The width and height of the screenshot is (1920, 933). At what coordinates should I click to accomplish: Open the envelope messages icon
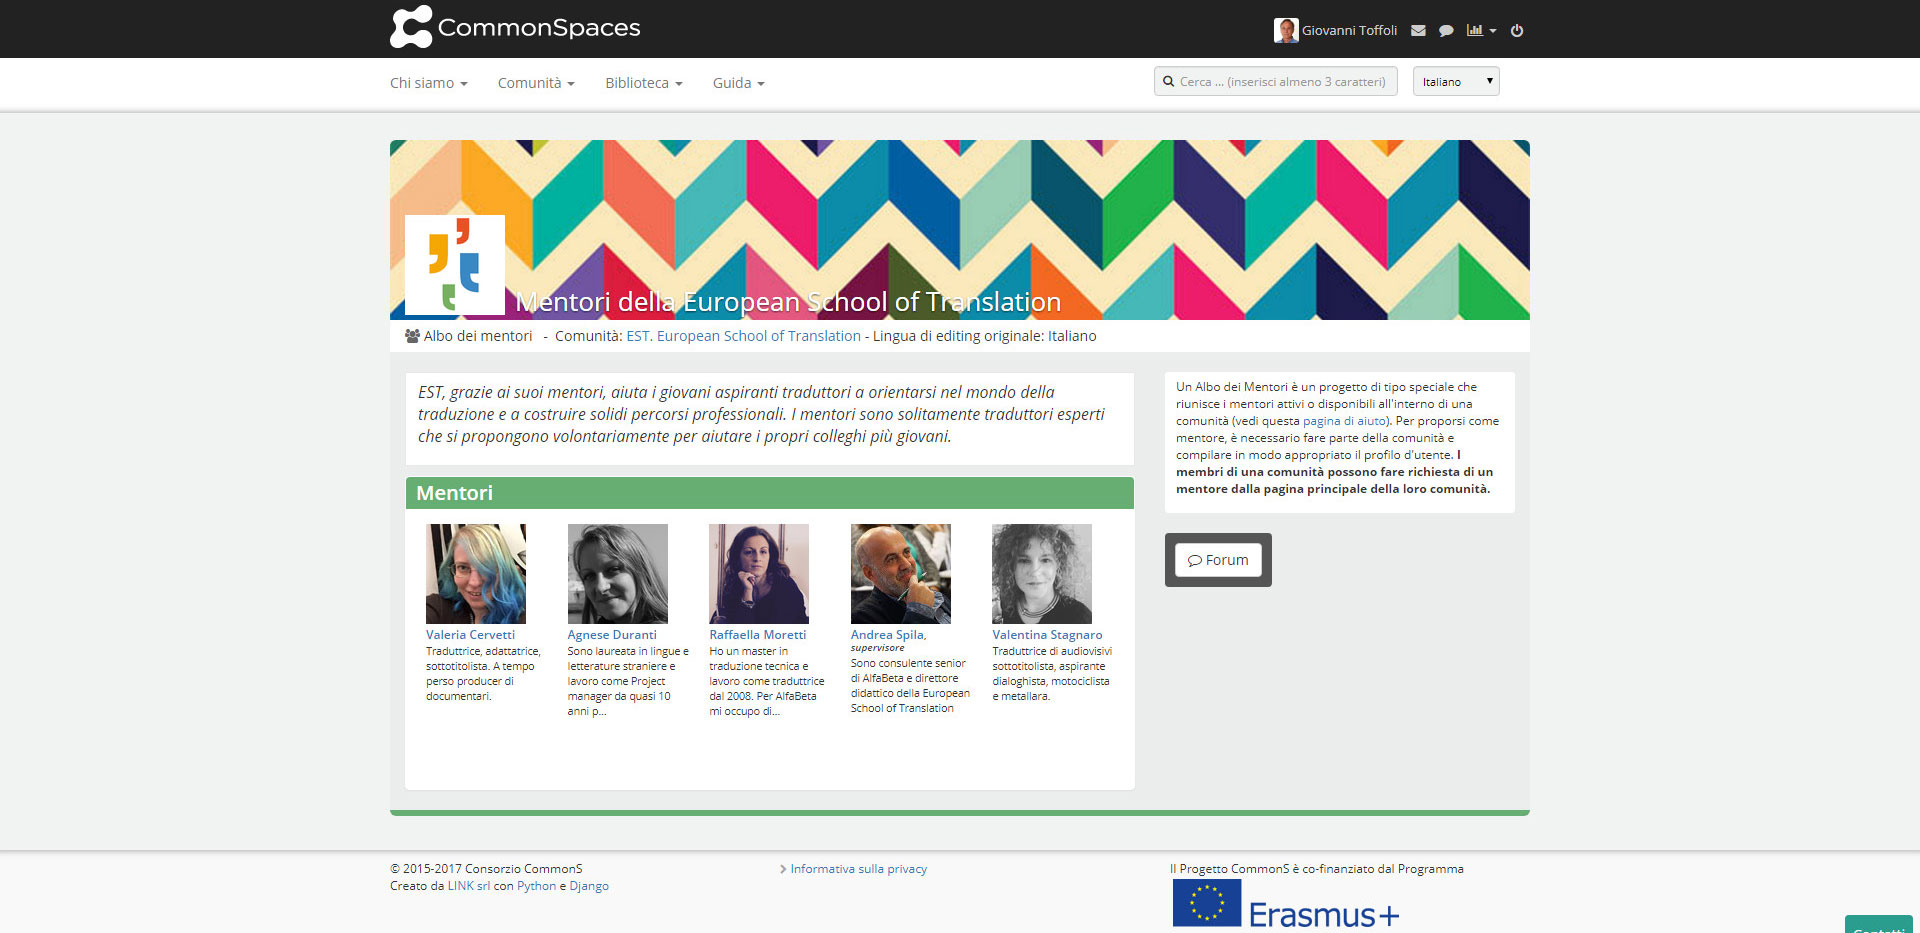coord(1418,31)
